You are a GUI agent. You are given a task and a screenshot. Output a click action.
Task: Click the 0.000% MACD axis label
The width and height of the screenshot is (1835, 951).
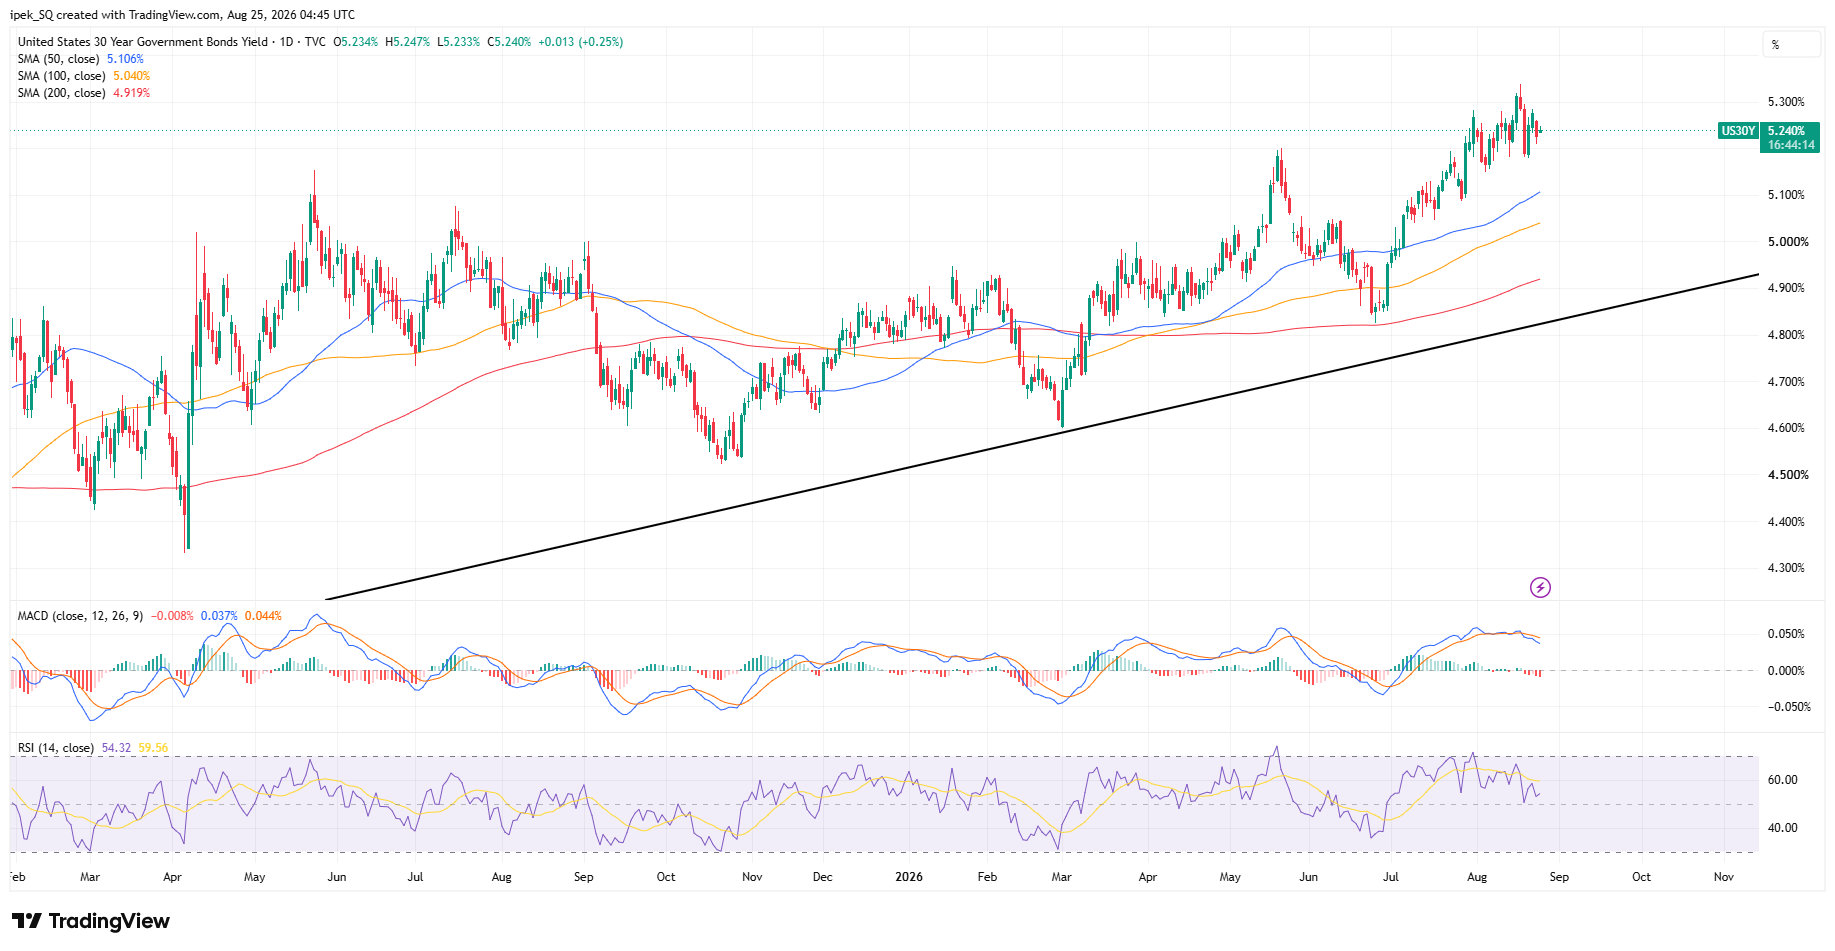[x=1786, y=671]
